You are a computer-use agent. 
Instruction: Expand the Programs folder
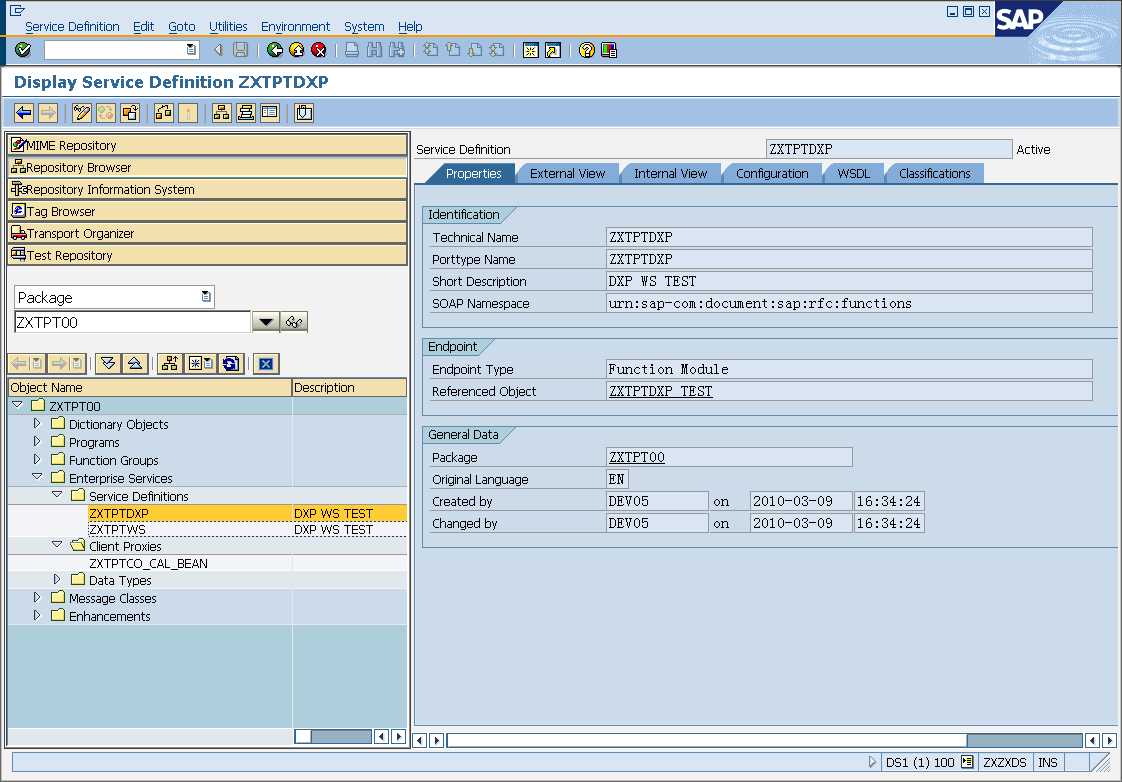(37, 441)
